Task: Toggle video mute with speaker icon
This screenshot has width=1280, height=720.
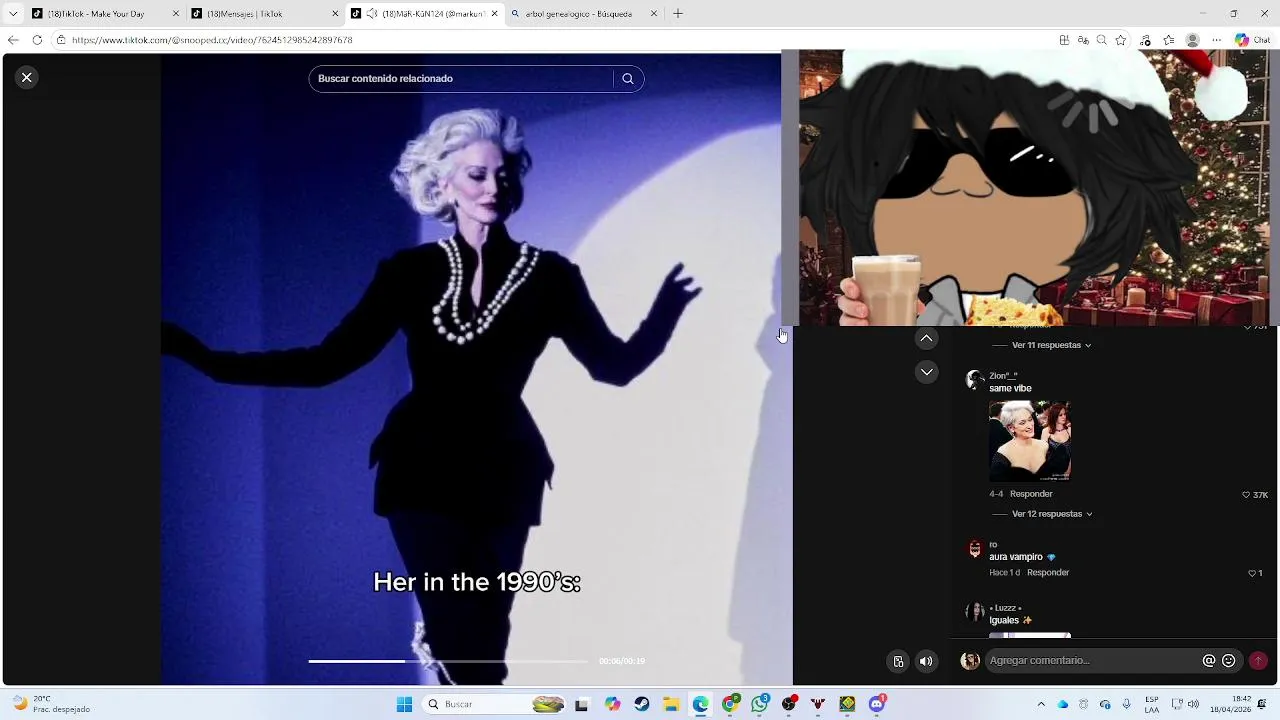Action: click(926, 661)
